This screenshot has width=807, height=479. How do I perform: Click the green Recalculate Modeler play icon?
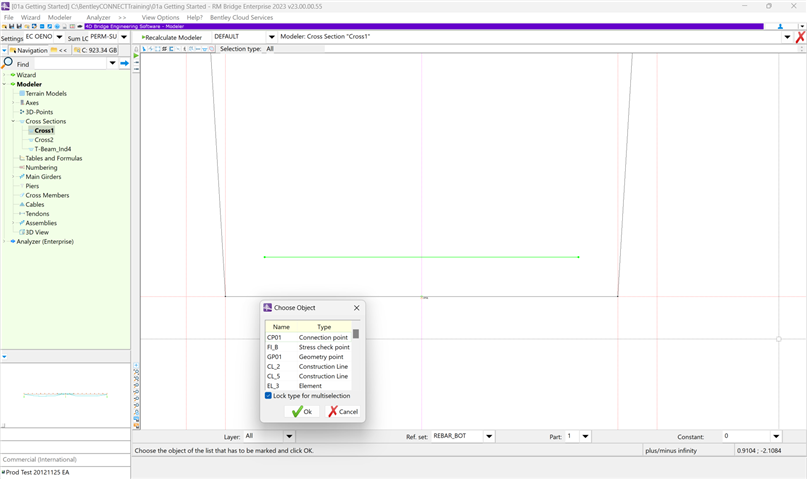[x=142, y=37]
